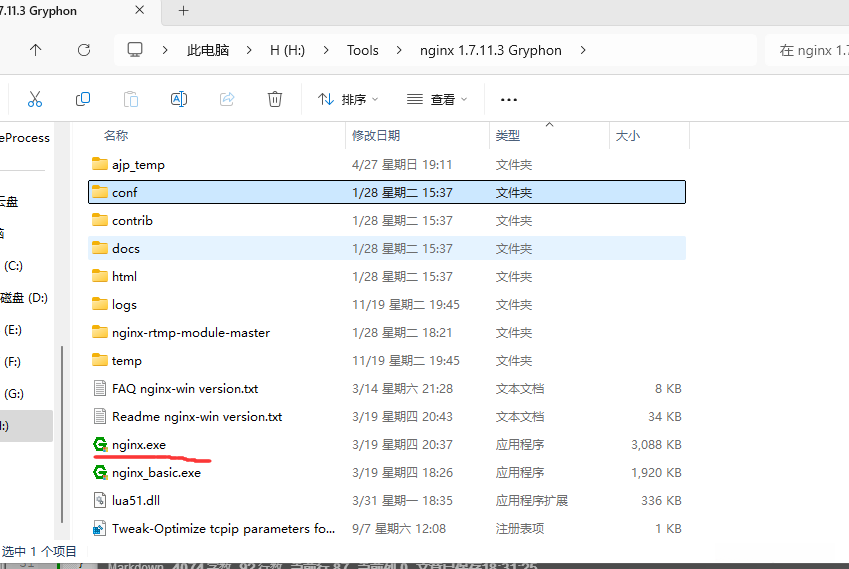Click the 应用程序扩展 type cell
Screen dimensions: 849x569
coord(532,500)
